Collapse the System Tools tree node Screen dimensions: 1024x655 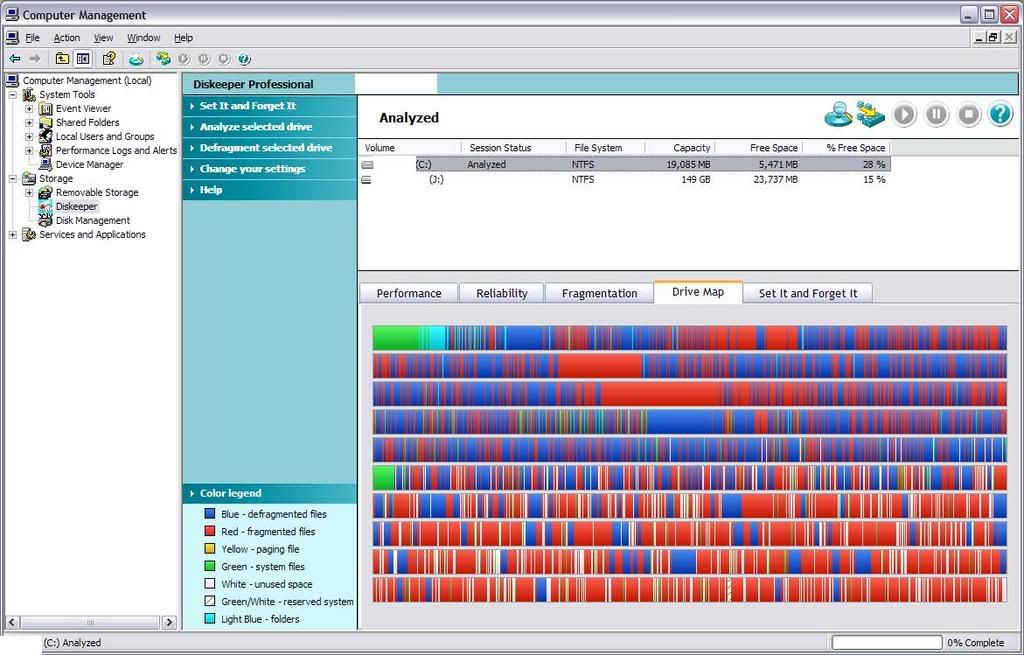12,95
